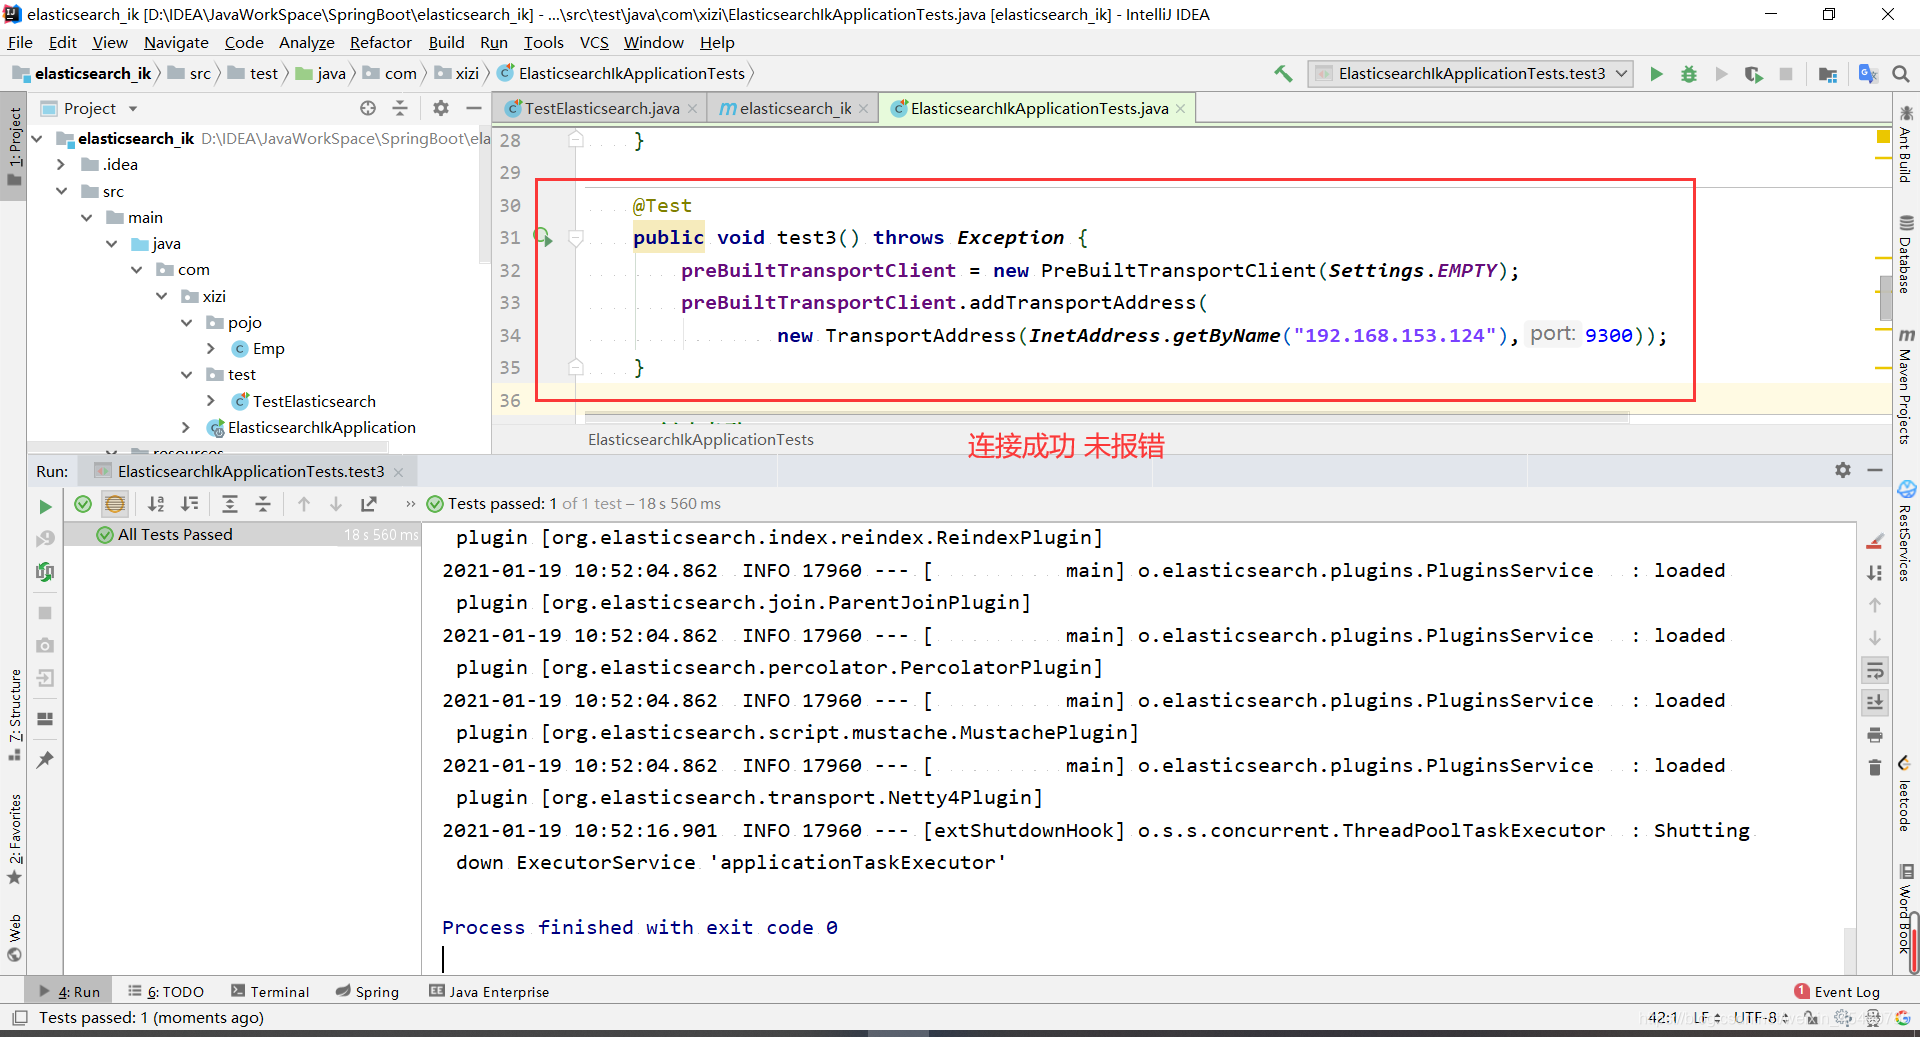This screenshot has height=1037, width=1920.
Task: Toggle Show Passed tests filter
Action: click(83, 504)
